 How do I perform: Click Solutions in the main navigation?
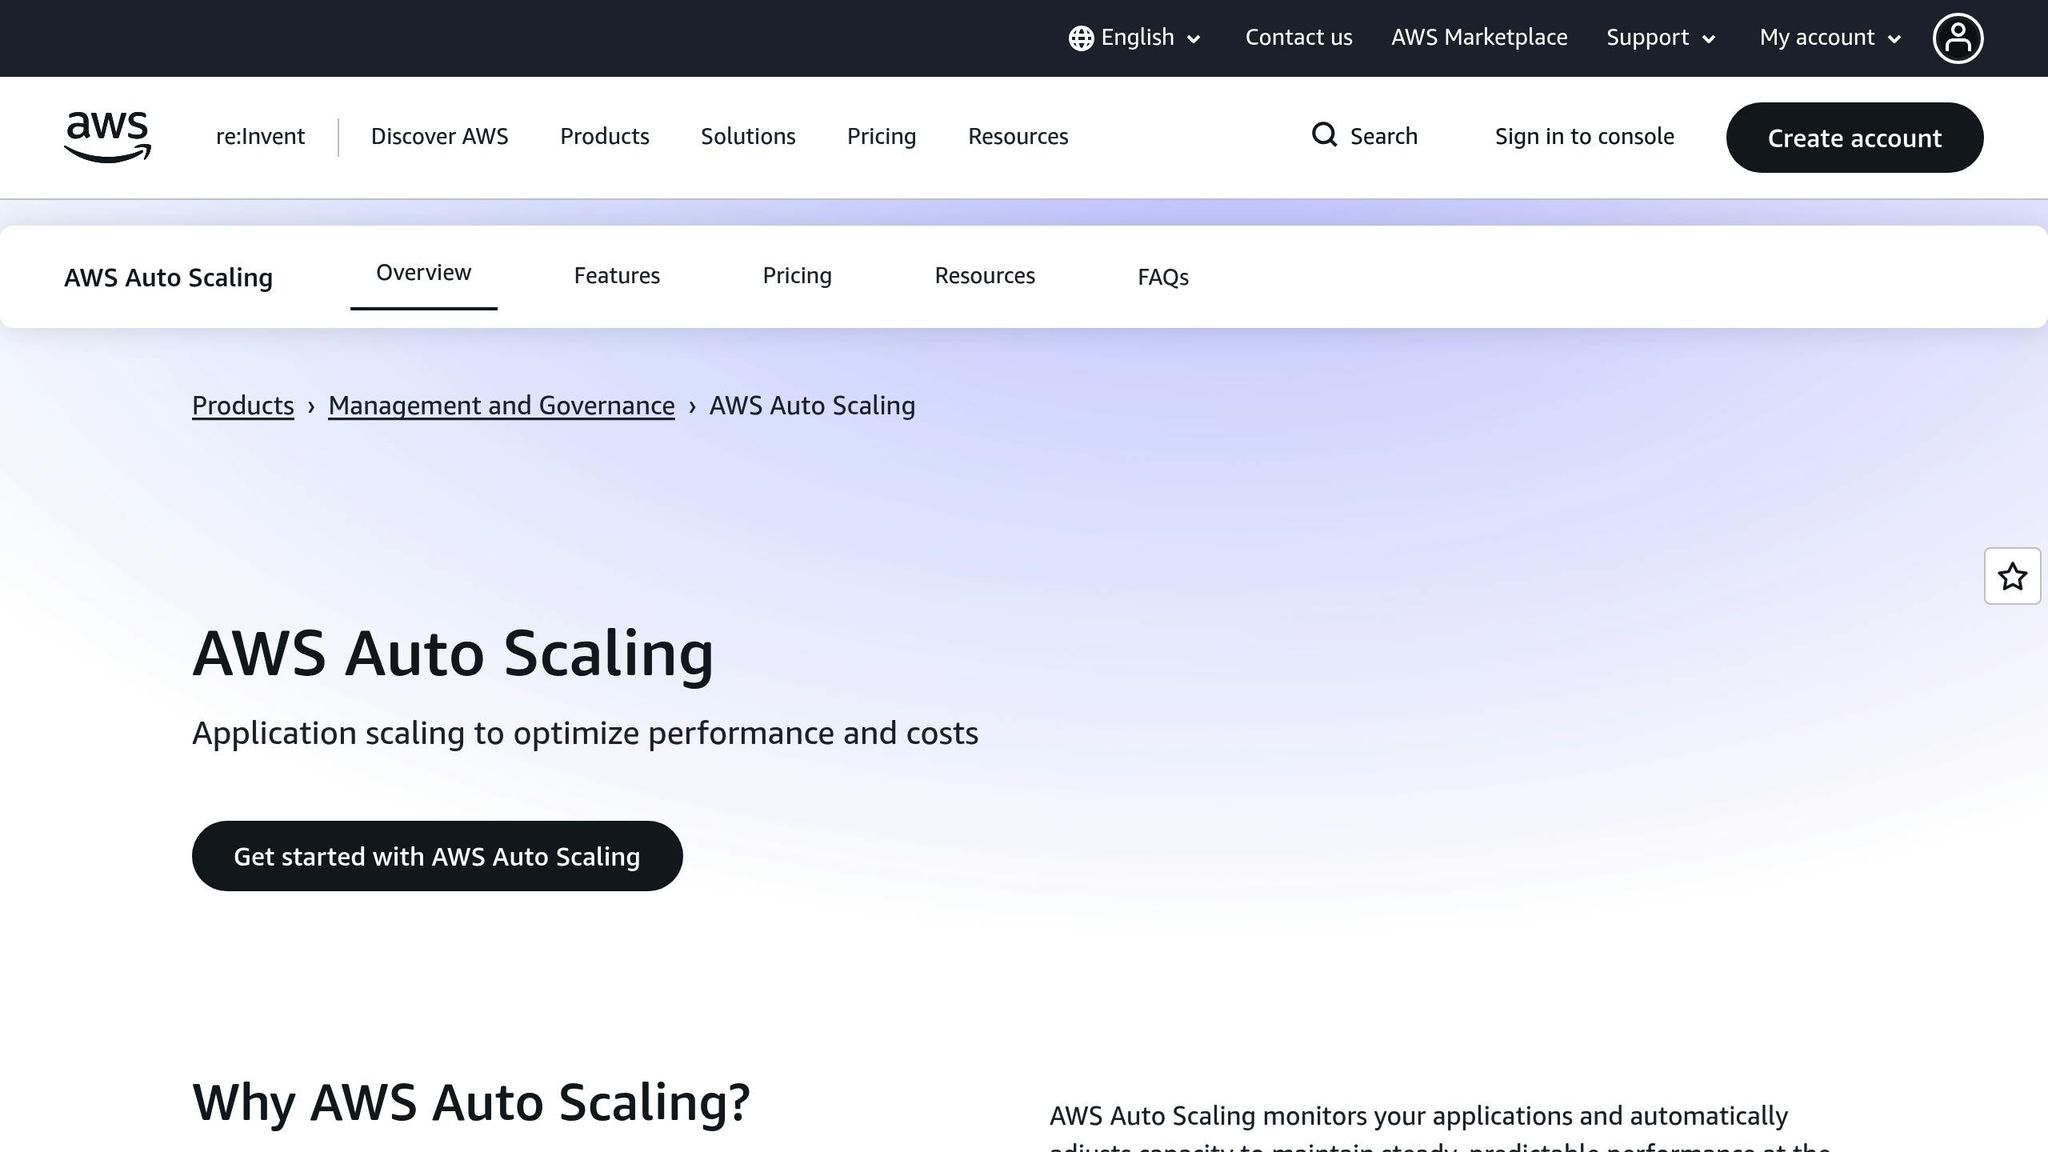(748, 136)
